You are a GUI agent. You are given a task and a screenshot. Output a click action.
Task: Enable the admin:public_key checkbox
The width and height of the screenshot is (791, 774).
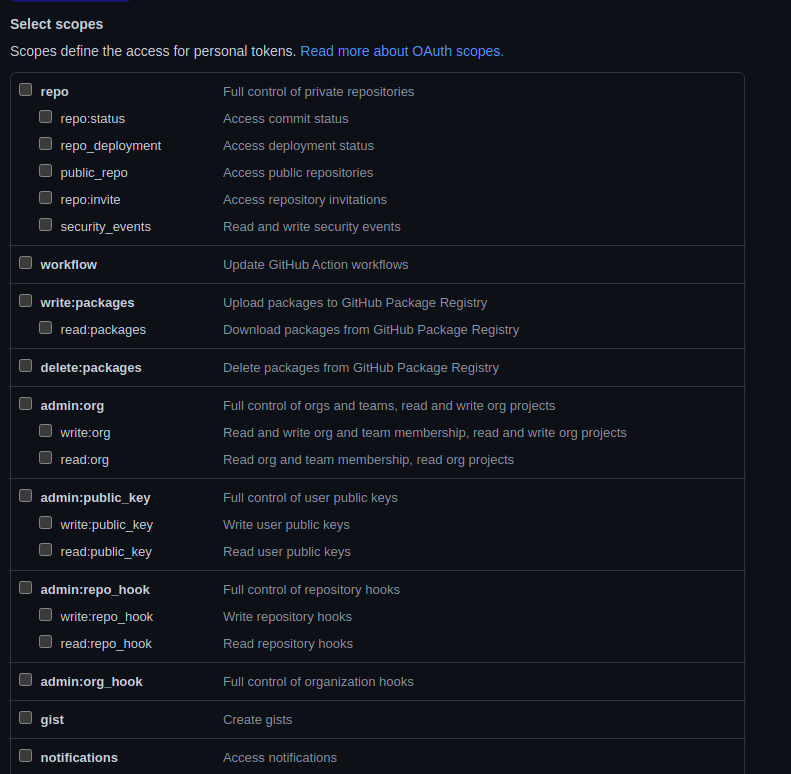point(26,496)
